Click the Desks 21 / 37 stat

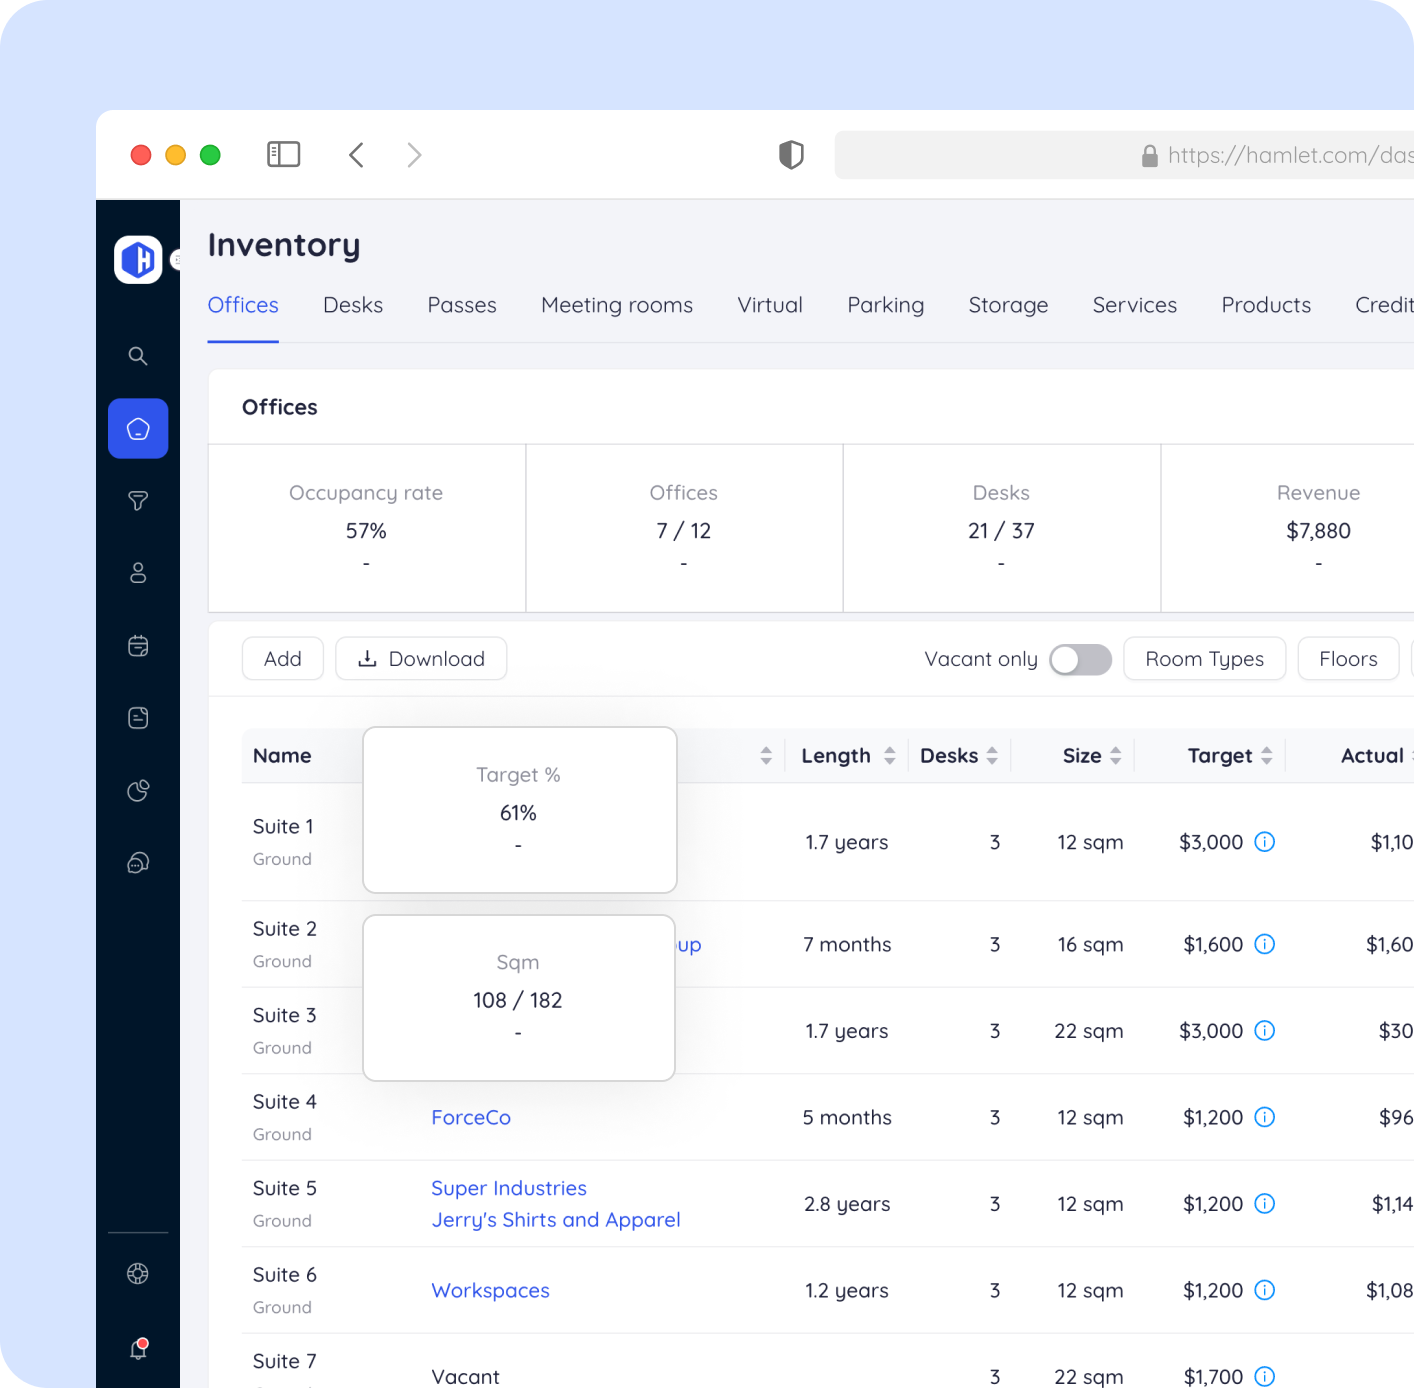[1002, 528]
